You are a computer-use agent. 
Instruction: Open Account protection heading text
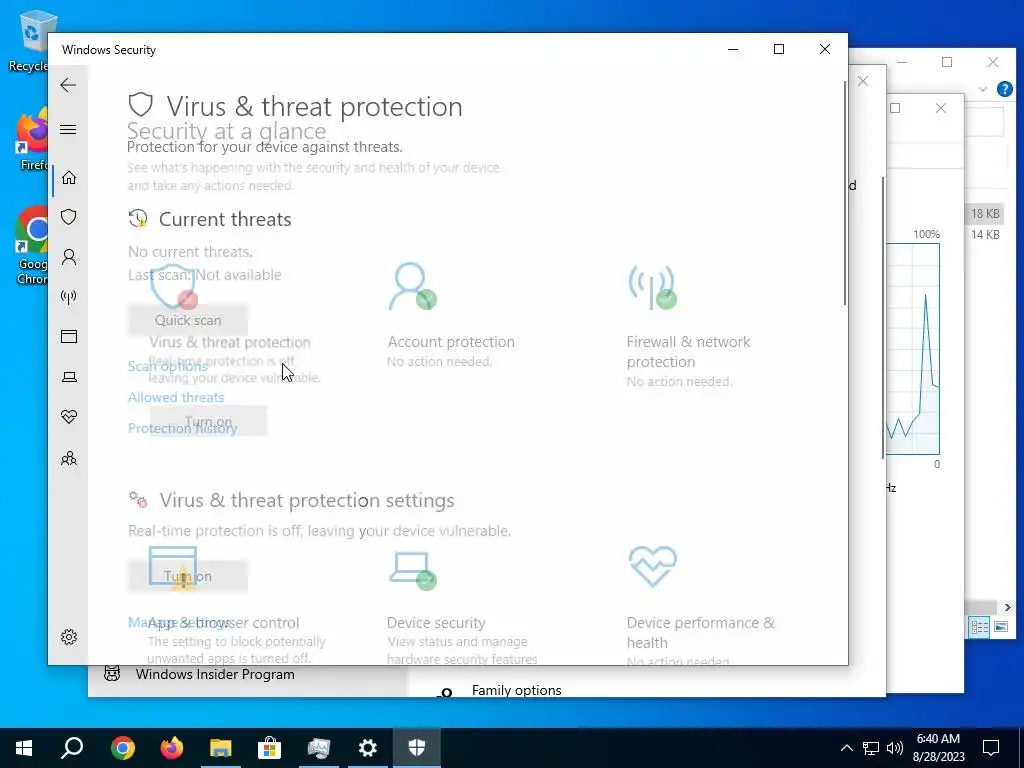451,342
